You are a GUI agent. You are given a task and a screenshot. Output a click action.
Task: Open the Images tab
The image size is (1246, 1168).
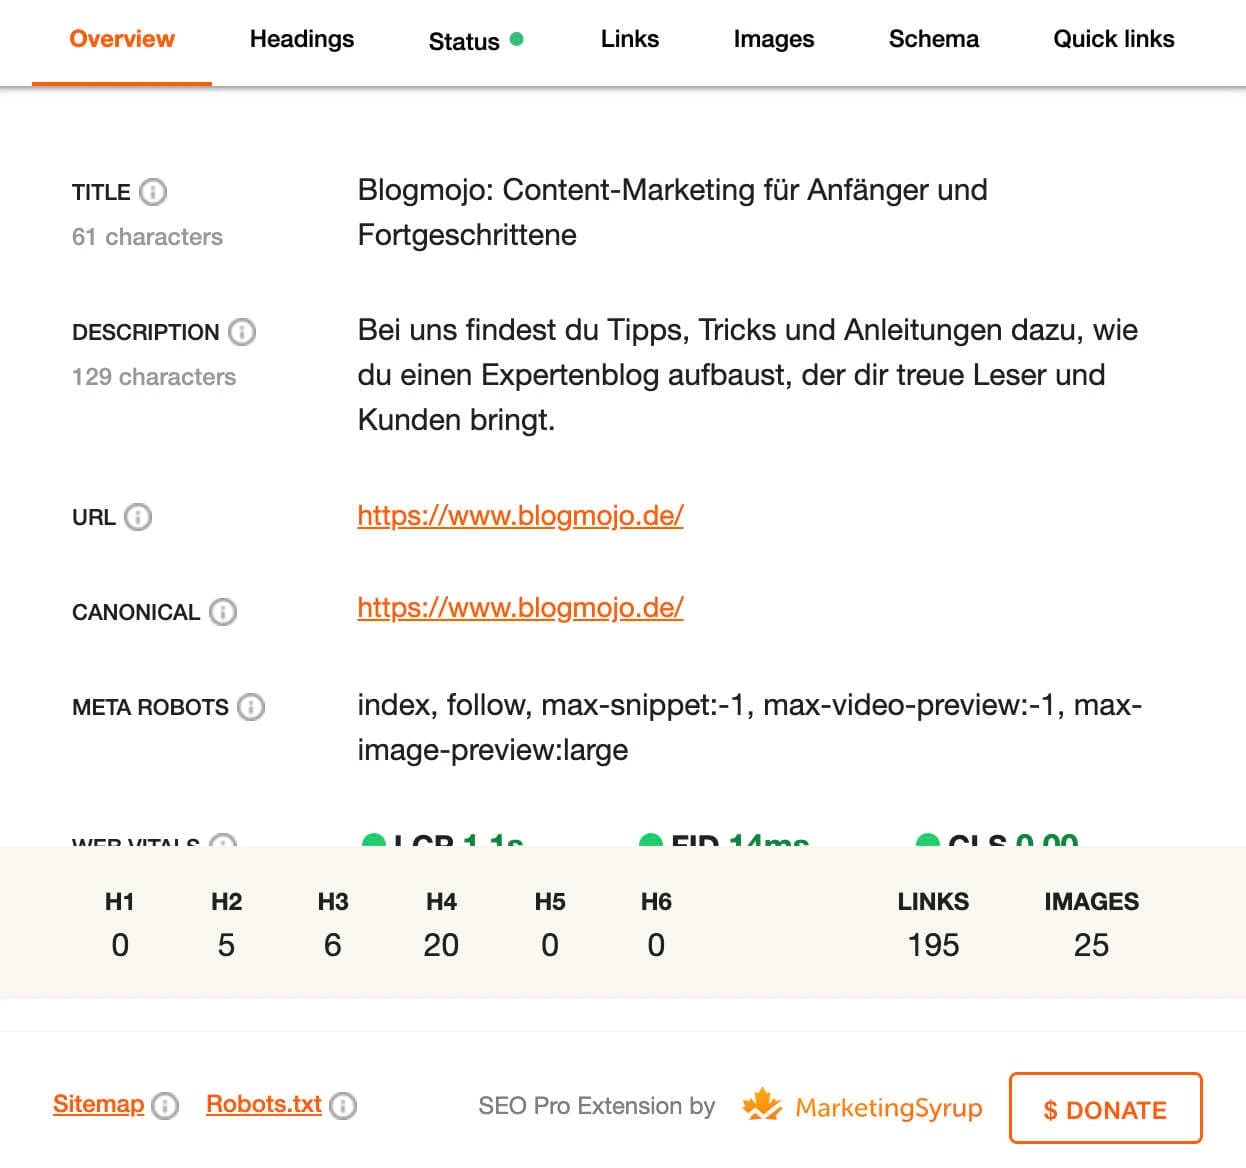click(773, 39)
